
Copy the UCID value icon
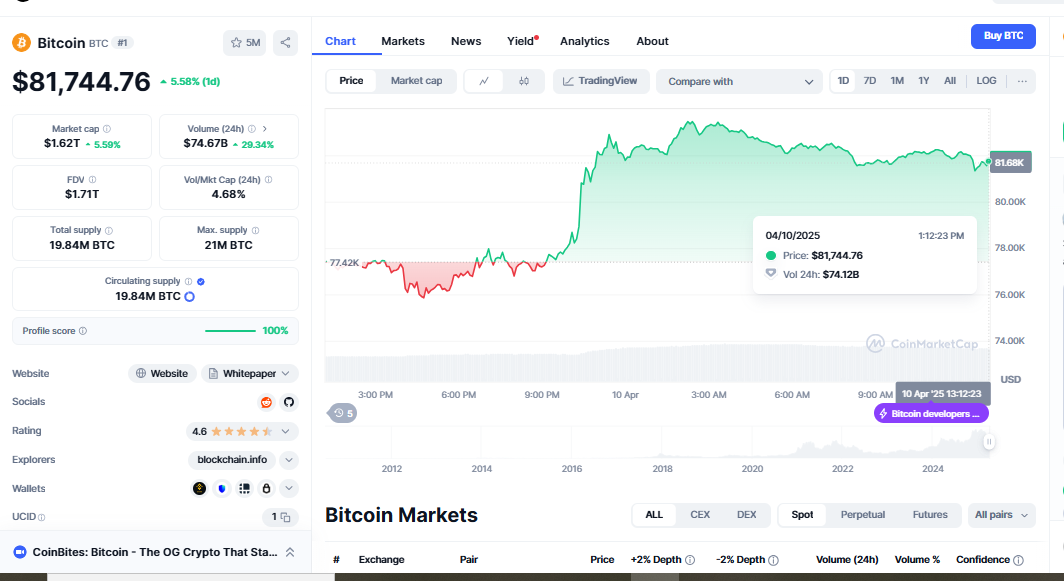click(286, 517)
